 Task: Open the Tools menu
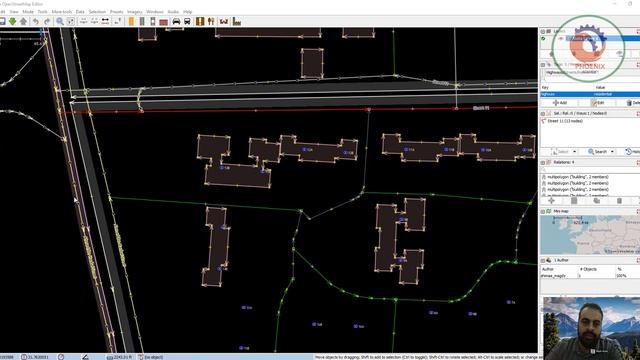42,12
